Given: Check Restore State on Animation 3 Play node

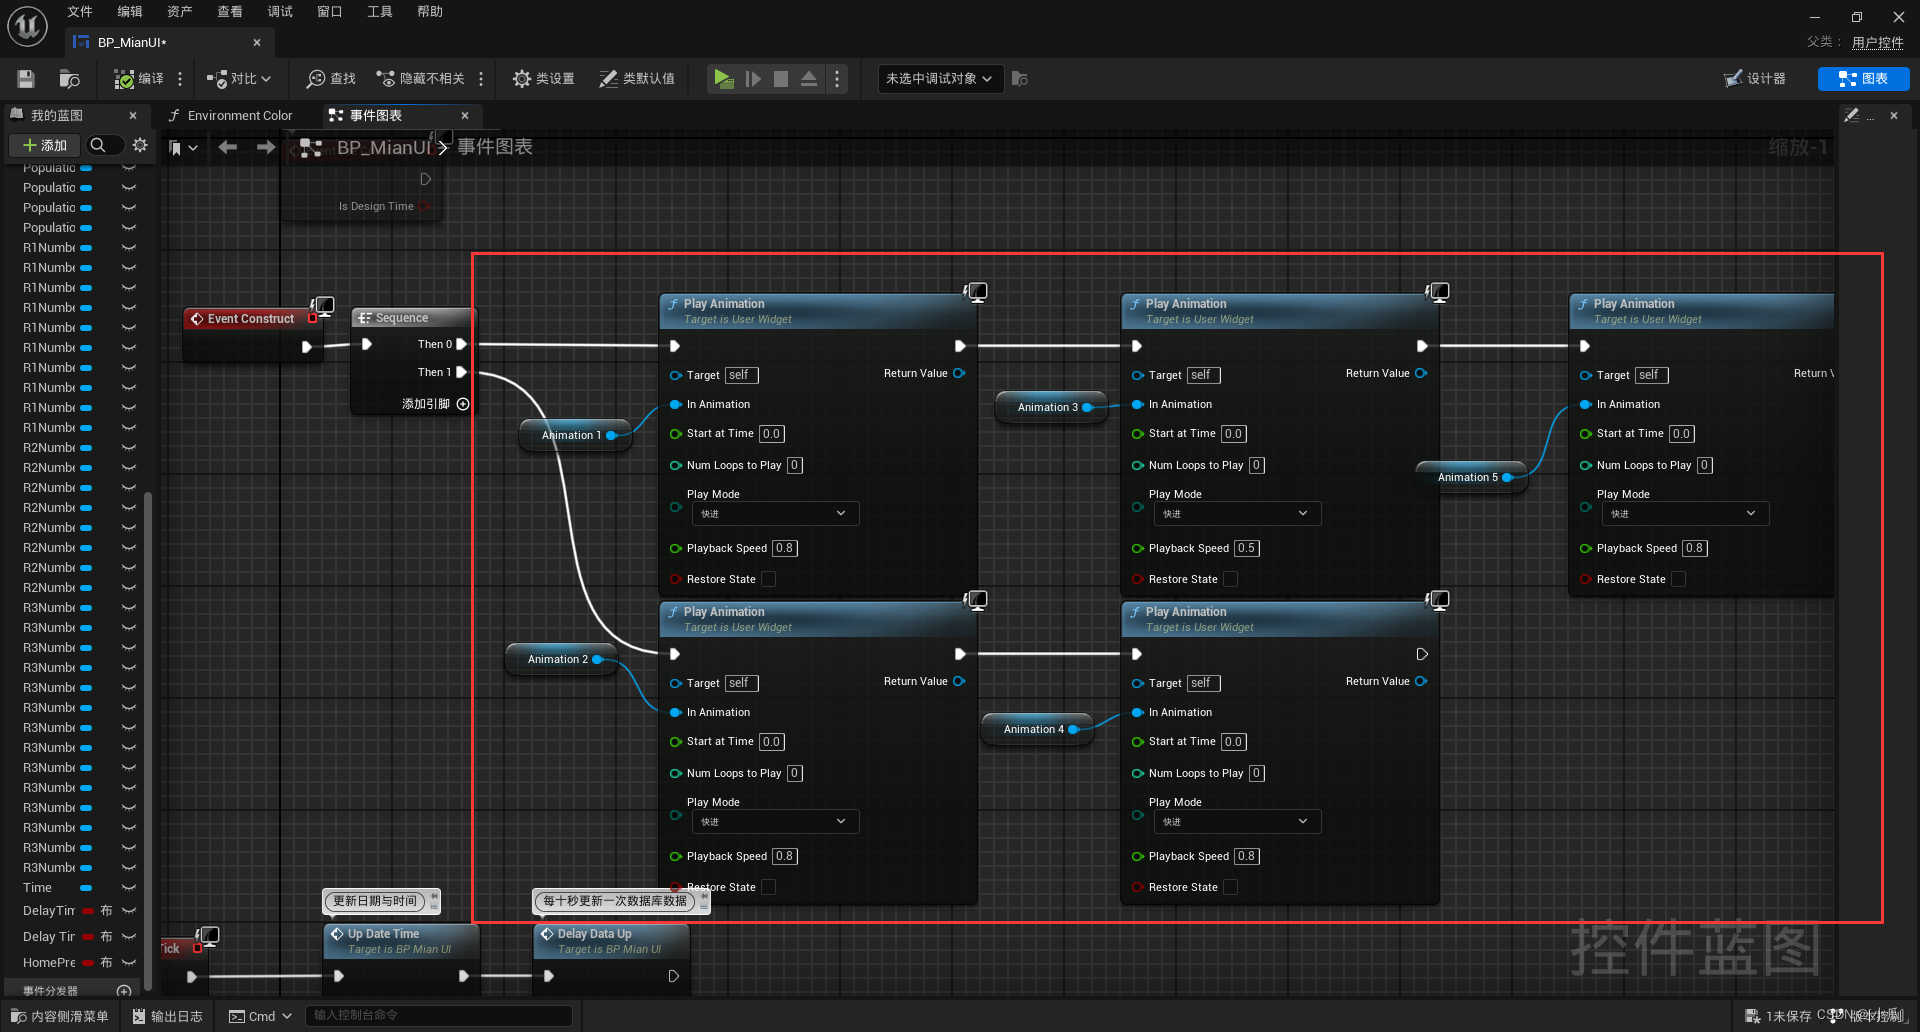Looking at the screenshot, I should coord(1231,579).
